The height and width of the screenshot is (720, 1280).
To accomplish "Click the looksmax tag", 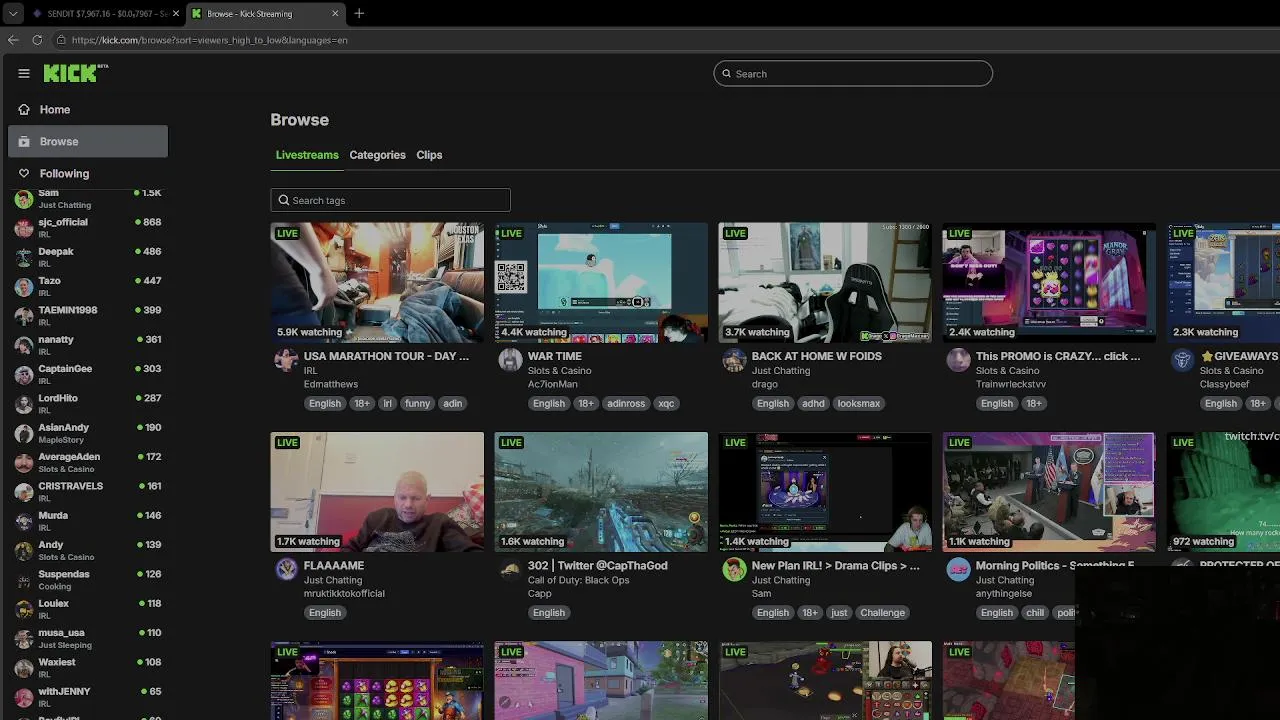I will [x=859, y=403].
